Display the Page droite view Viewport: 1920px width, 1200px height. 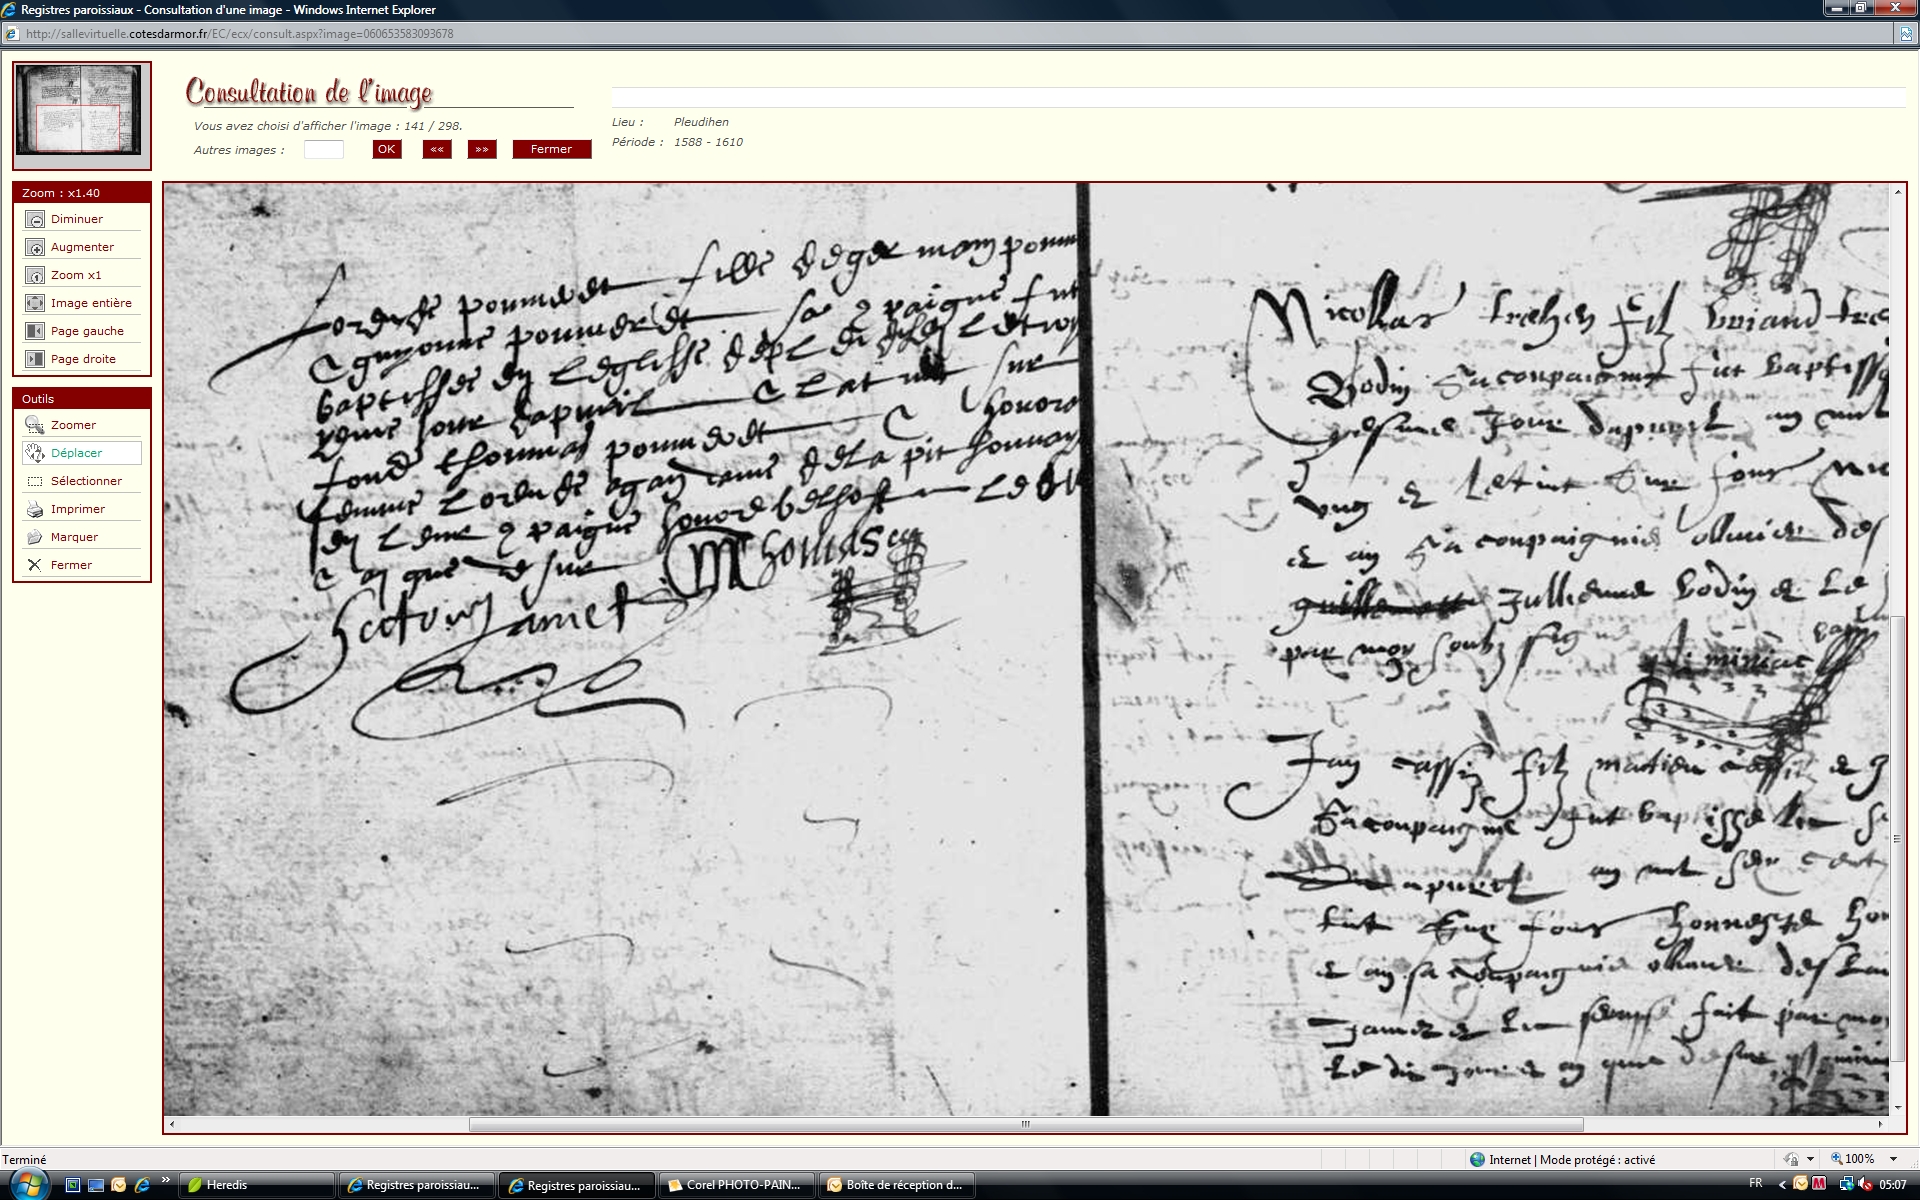pyautogui.click(x=83, y=359)
